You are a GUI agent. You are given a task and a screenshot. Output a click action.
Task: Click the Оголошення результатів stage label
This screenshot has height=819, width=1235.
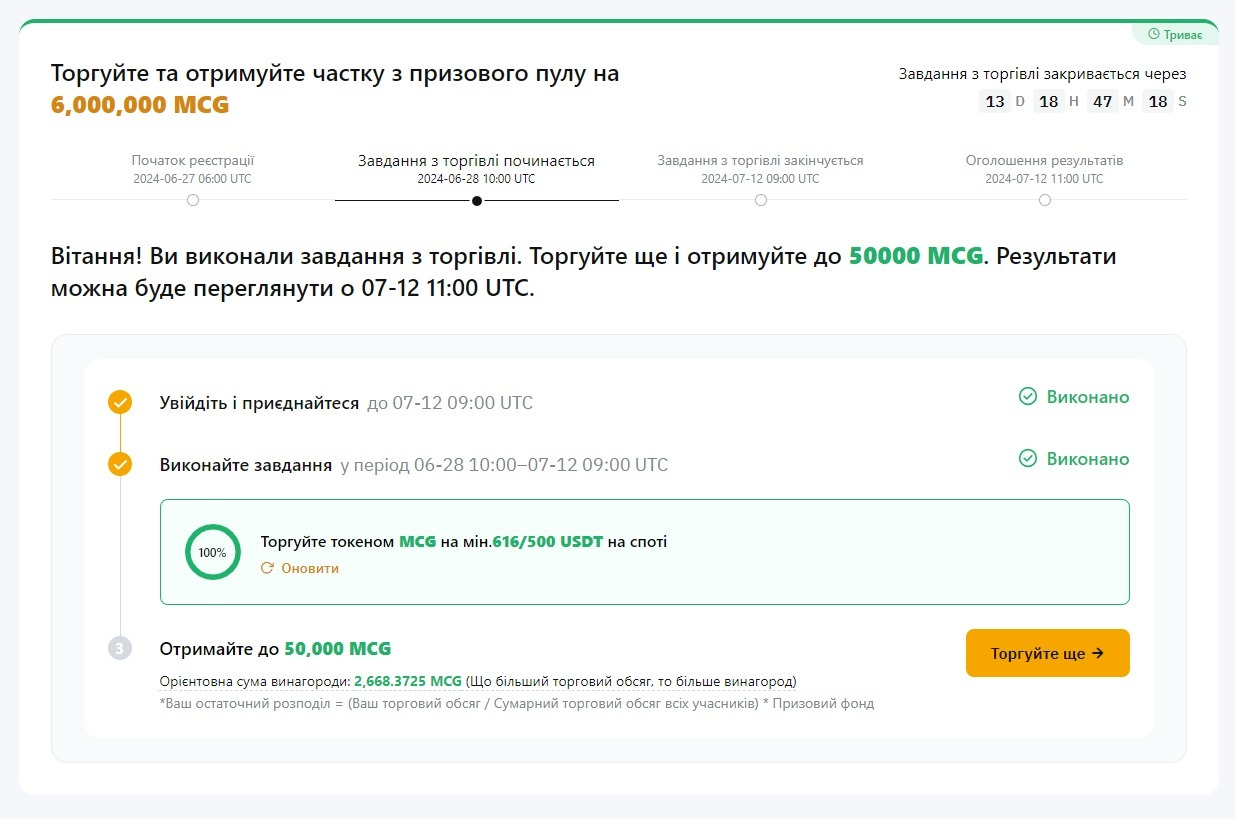click(x=1044, y=161)
